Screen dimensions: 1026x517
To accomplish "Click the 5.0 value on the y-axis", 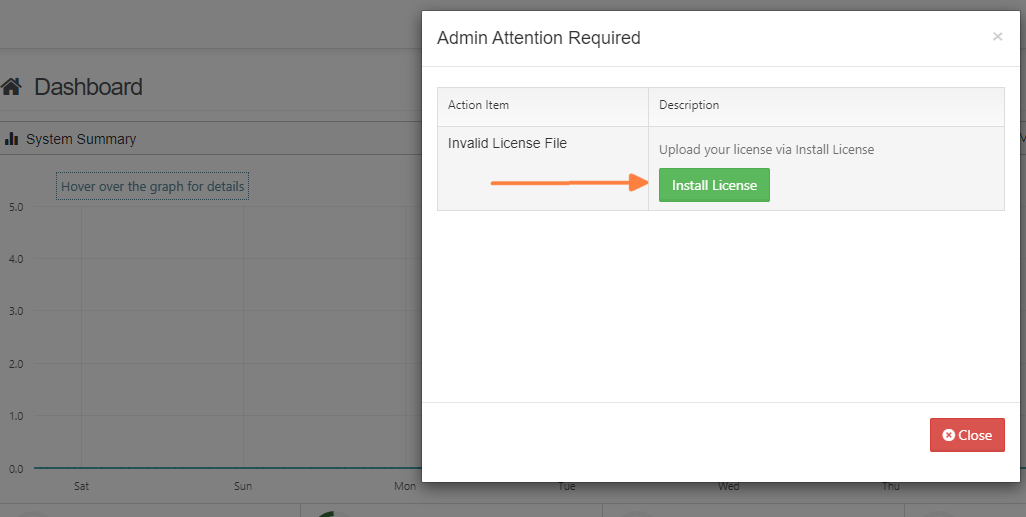I will tap(15, 207).
